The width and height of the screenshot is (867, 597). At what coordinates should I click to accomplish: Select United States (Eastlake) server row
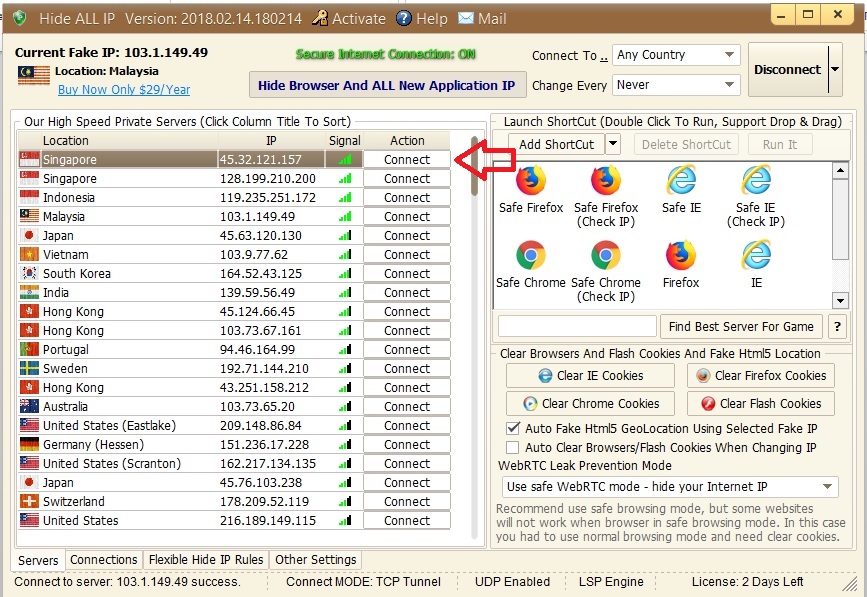[x=234, y=425]
